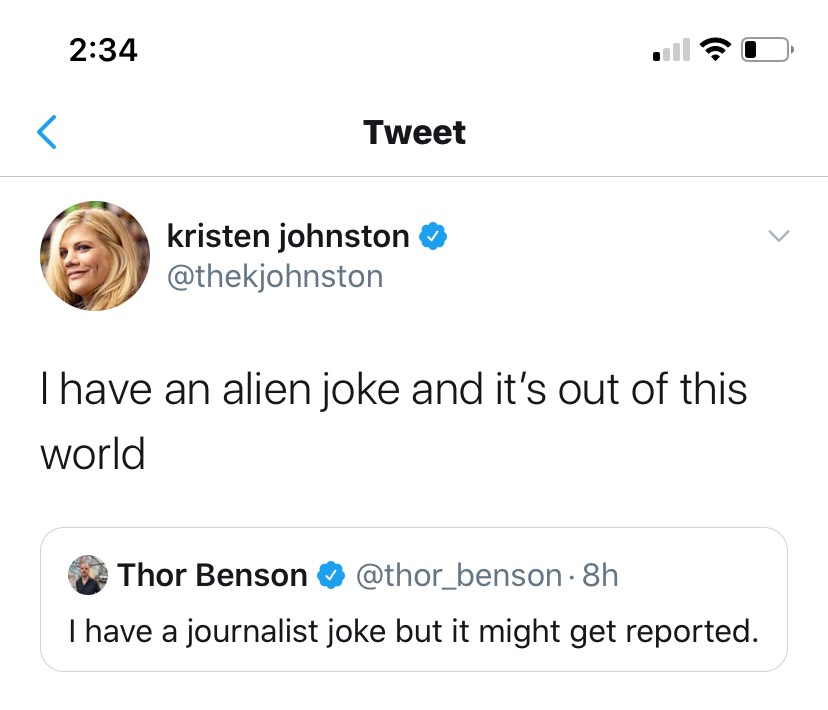Tap the battery status icon
The width and height of the screenshot is (828, 710).
tap(767, 50)
